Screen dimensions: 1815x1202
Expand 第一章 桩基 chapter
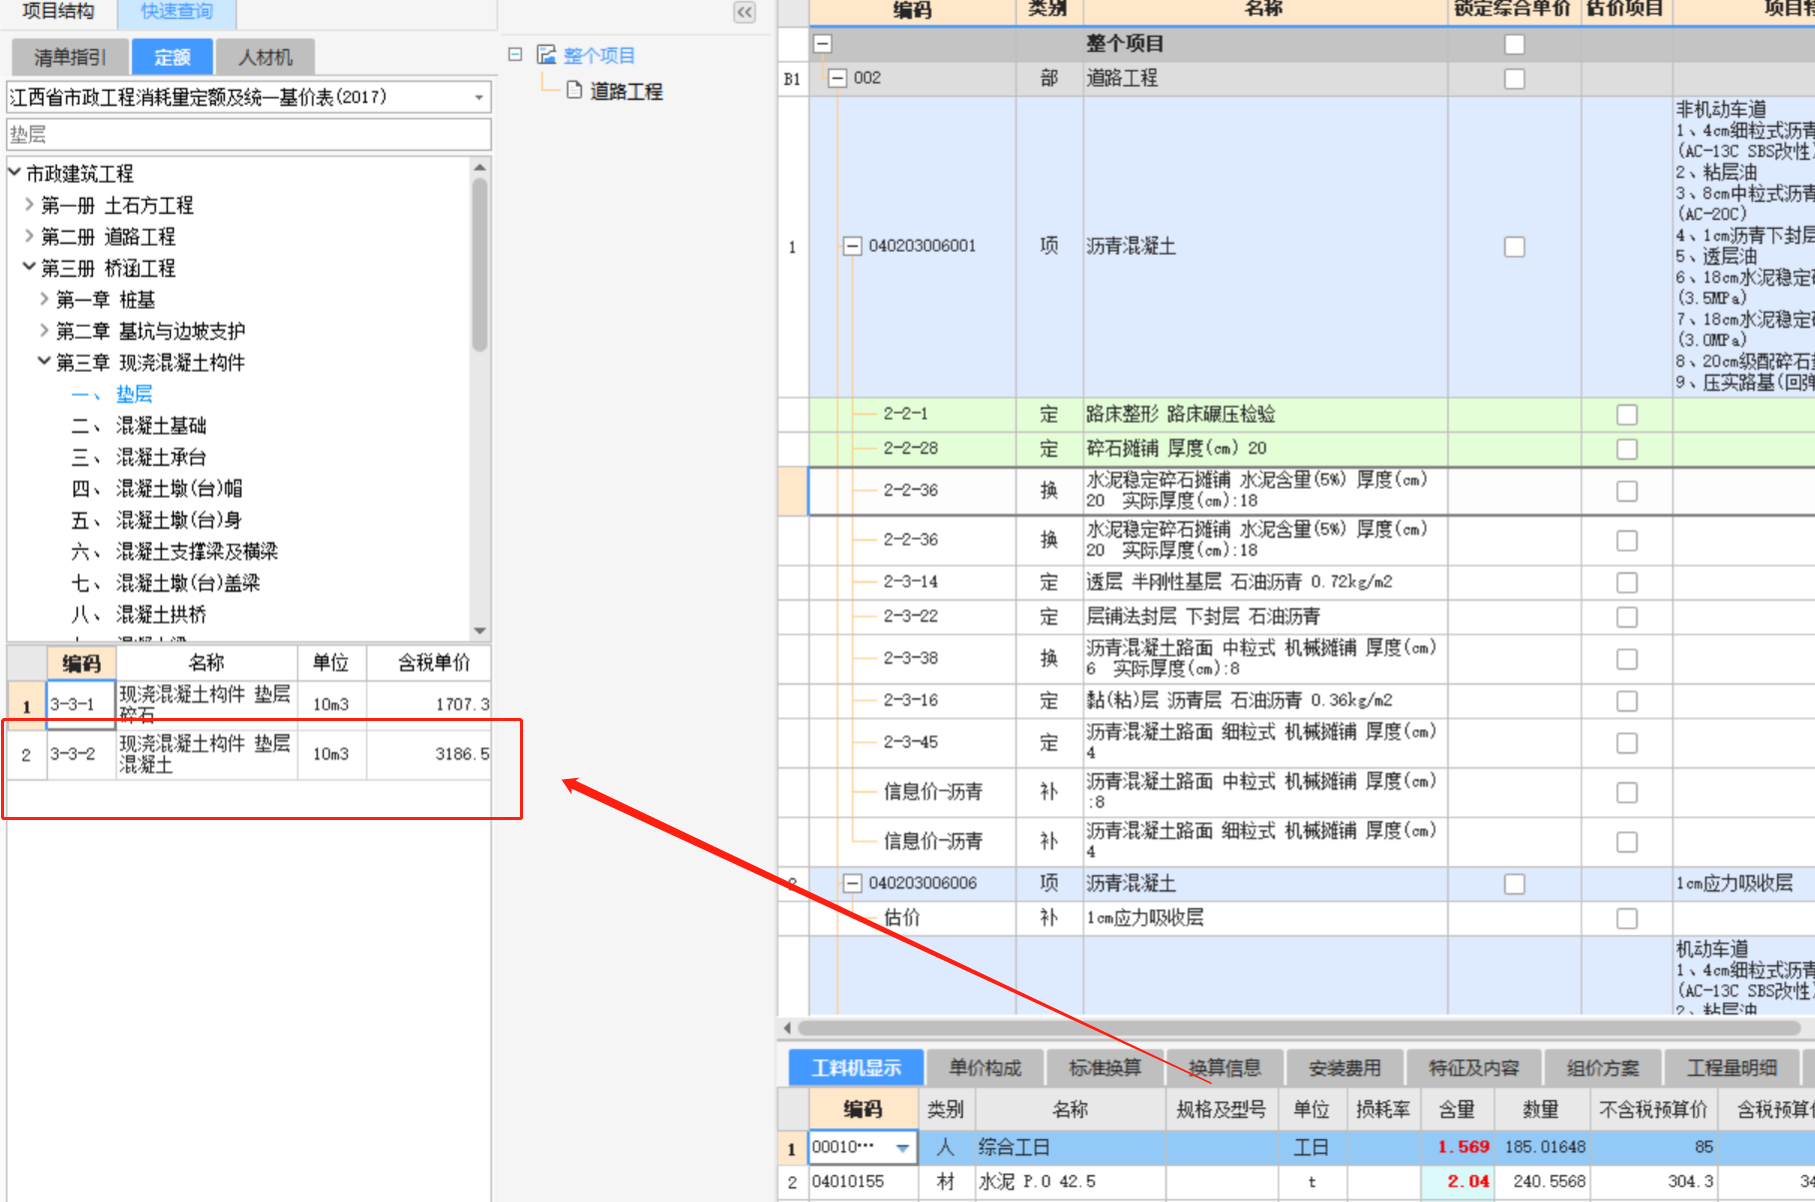(44, 299)
